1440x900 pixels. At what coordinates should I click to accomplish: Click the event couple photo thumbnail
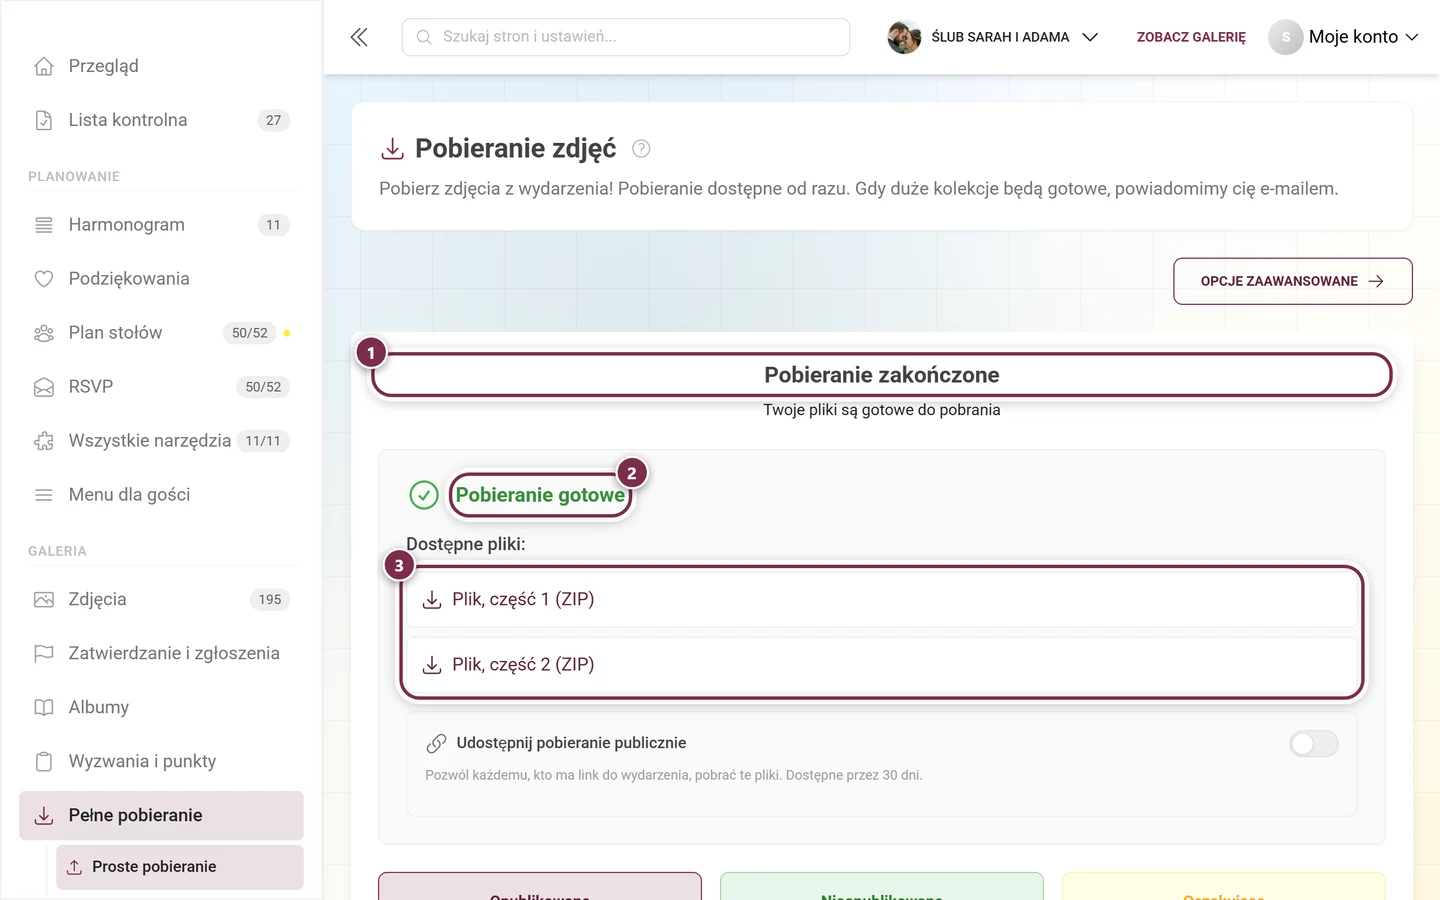(x=904, y=37)
